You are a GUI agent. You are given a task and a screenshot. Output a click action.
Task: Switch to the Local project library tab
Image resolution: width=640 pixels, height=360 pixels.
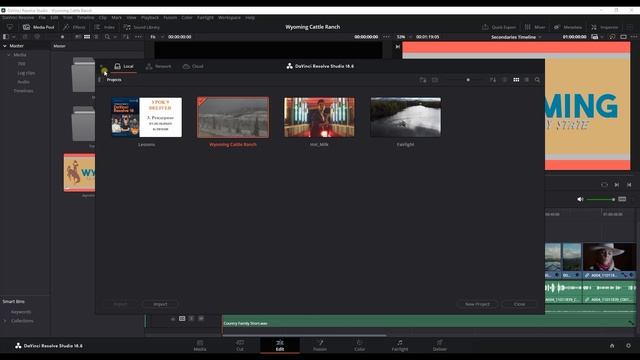(124, 66)
